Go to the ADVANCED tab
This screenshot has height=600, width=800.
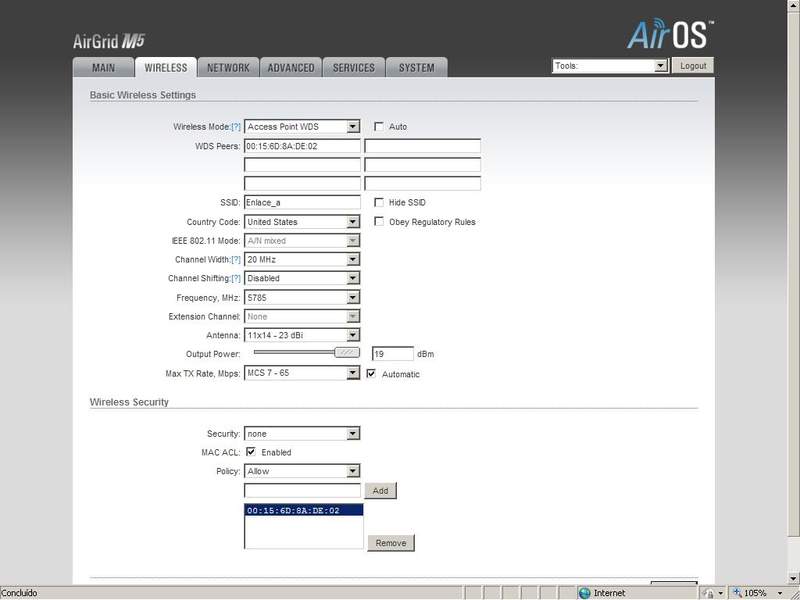(x=291, y=67)
